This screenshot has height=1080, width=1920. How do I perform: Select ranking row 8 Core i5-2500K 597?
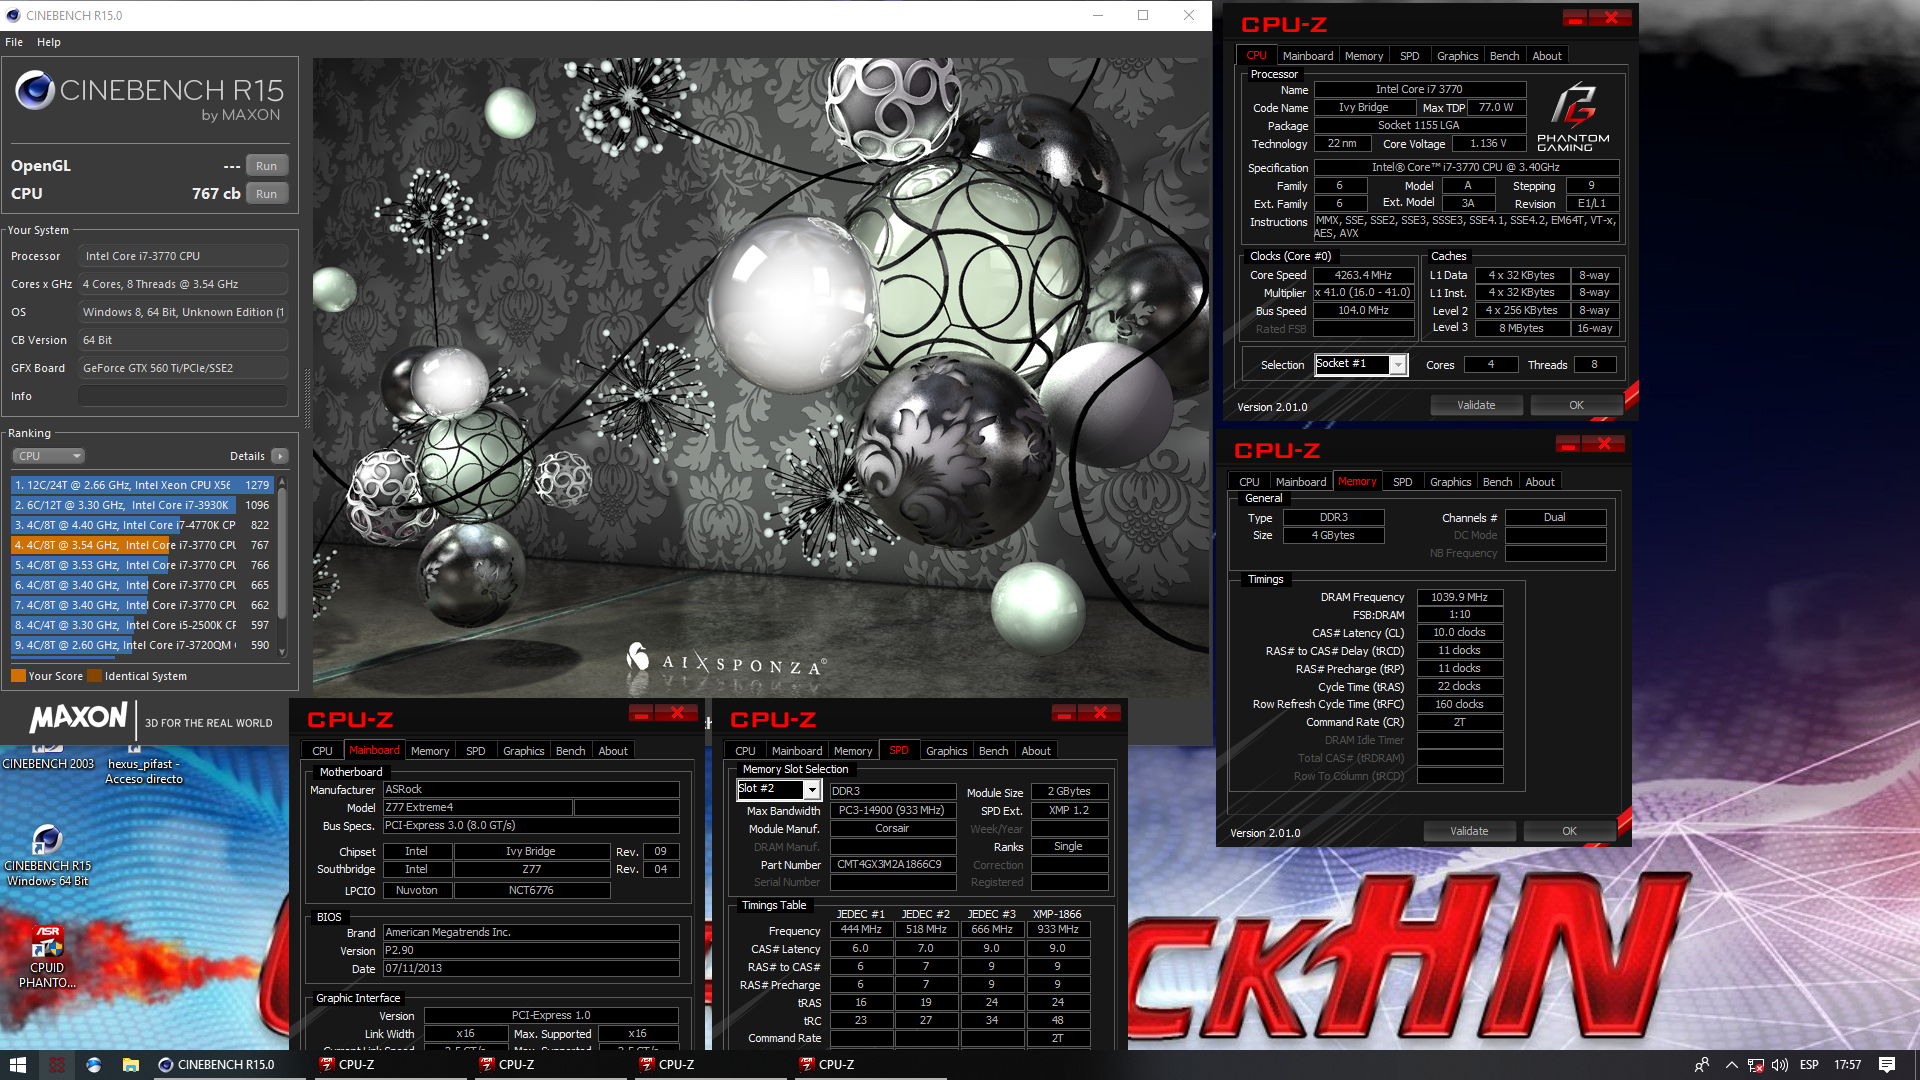point(142,625)
